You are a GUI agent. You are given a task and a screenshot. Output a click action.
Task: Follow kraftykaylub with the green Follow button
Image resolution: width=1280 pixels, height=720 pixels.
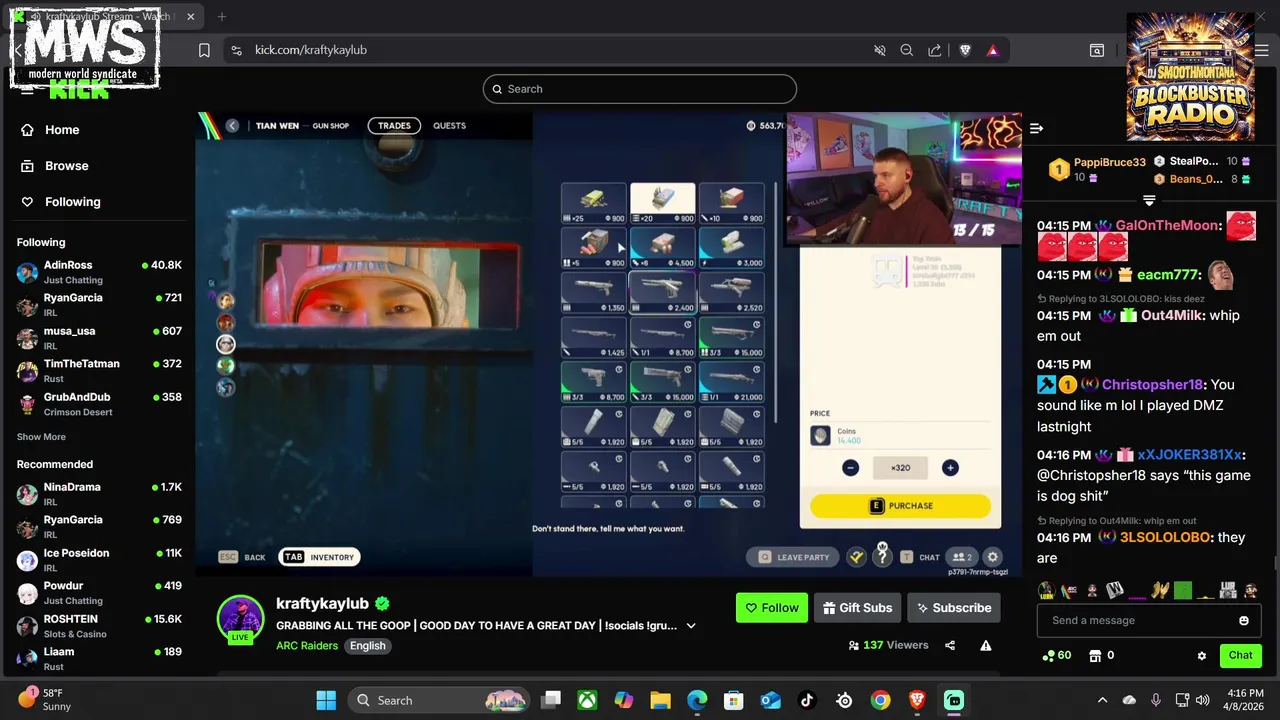point(771,608)
